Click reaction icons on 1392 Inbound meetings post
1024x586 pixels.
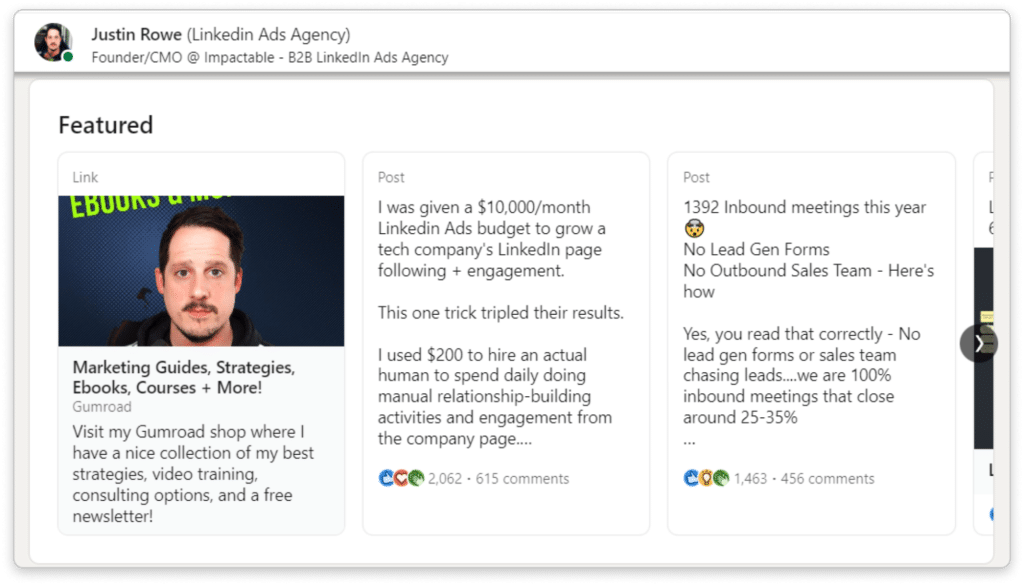[707, 478]
